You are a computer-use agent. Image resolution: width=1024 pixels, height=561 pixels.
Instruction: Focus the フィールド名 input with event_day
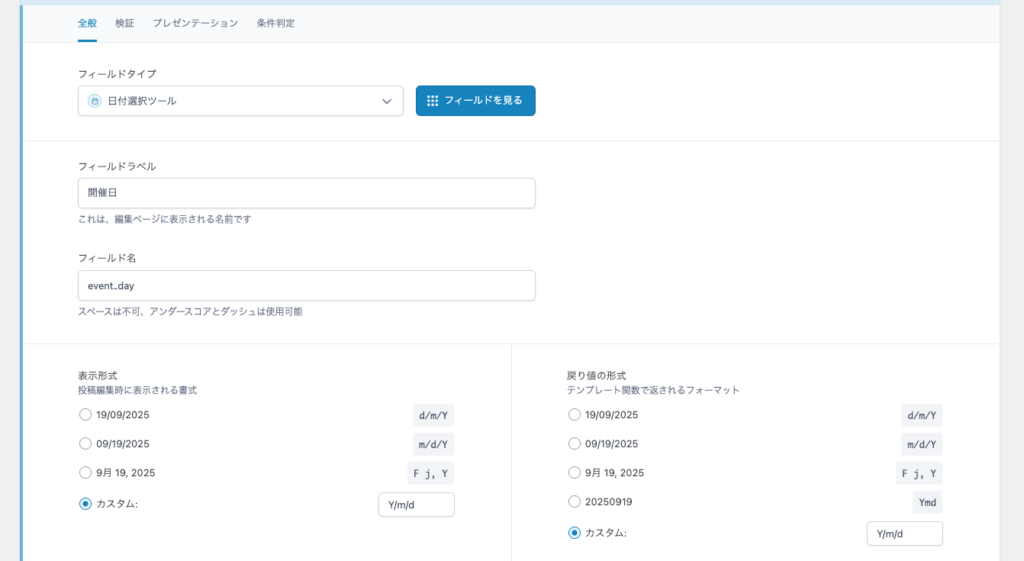pos(306,285)
